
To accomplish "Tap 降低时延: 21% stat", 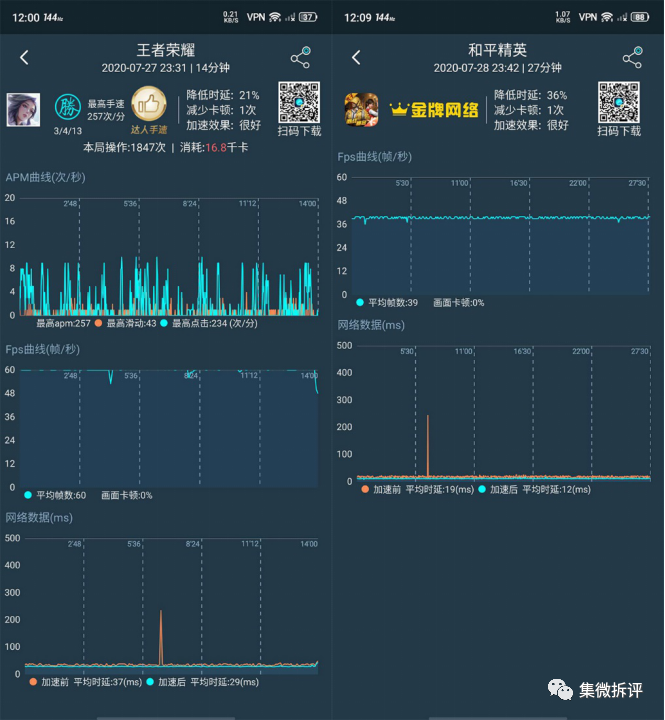I will (223, 96).
